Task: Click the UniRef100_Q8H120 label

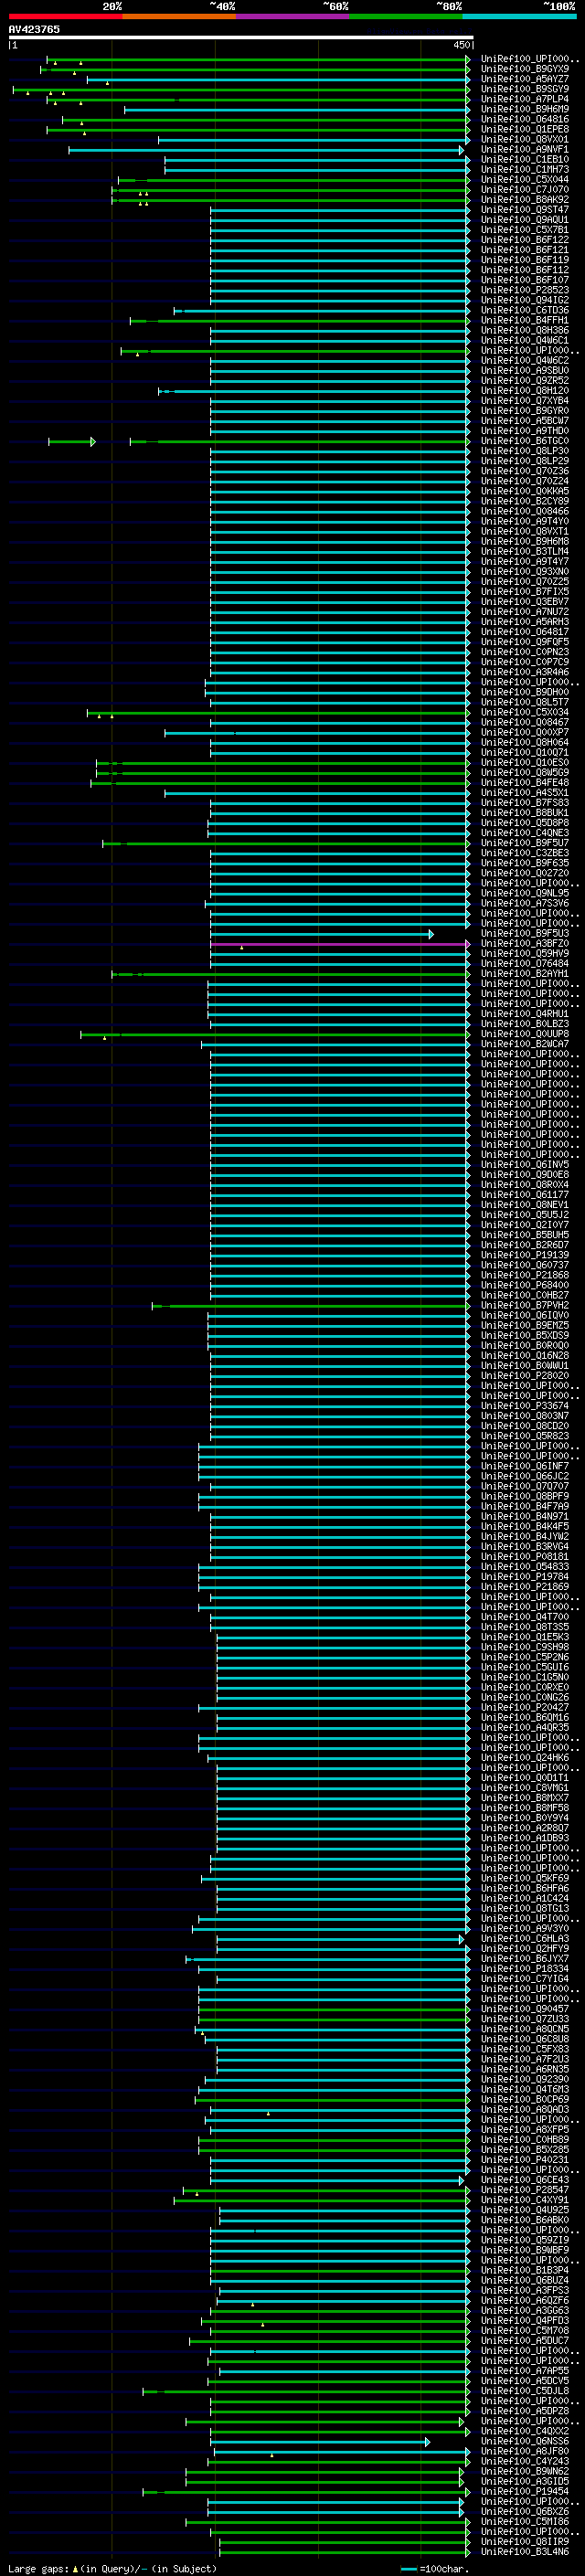Action: [525, 391]
